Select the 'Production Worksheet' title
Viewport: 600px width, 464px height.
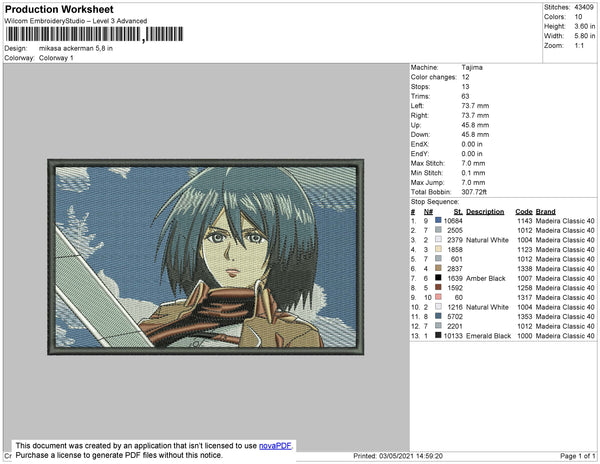tap(59, 10)
